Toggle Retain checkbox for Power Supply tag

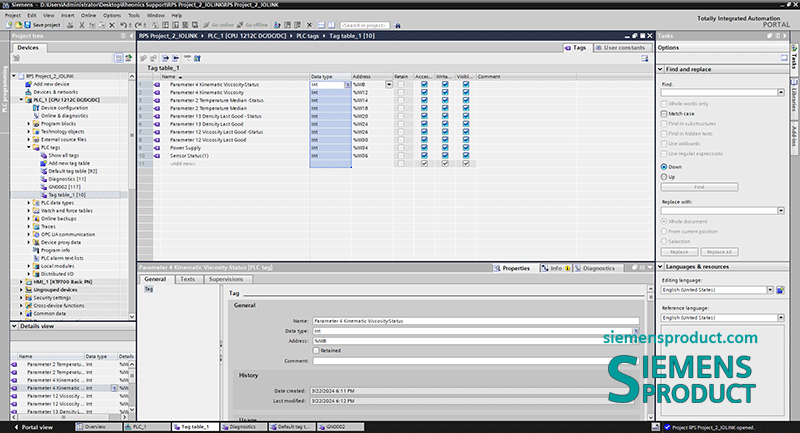pos(401,147)
